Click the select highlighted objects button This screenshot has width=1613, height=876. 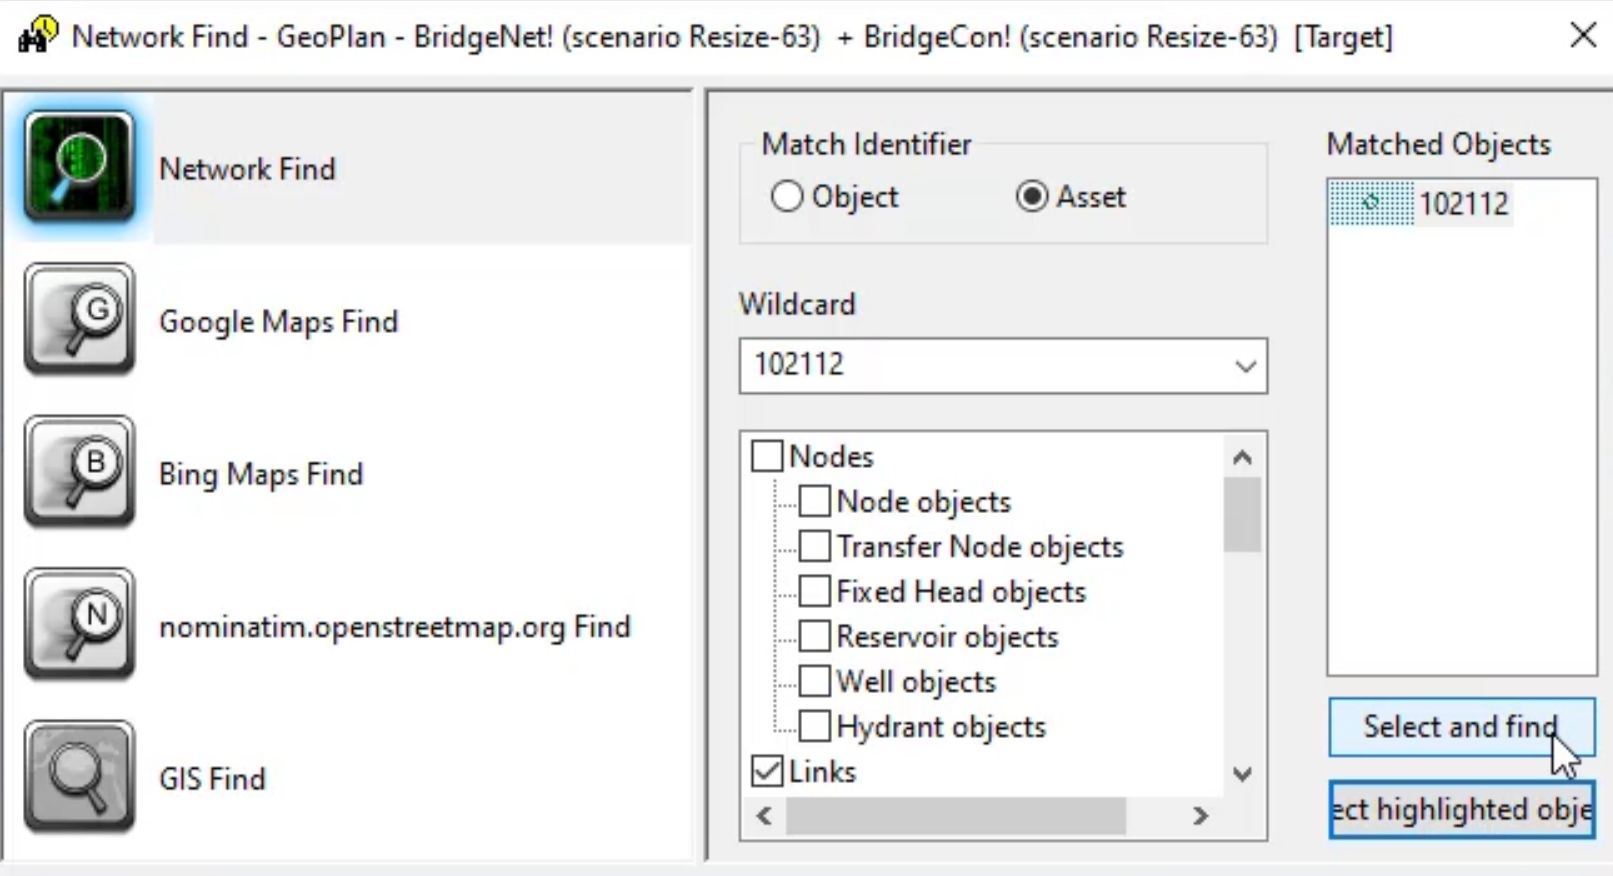pos(1461,809)
